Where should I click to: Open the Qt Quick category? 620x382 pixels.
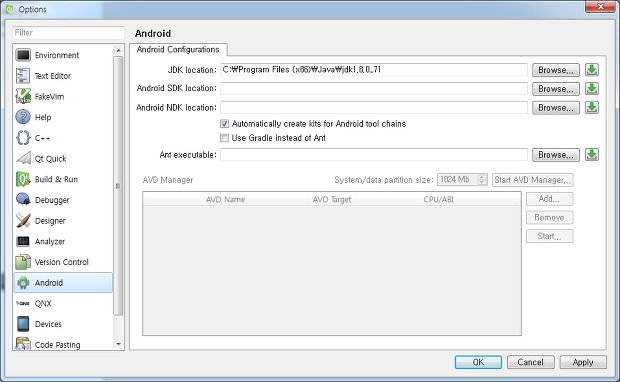pos(63,159)
